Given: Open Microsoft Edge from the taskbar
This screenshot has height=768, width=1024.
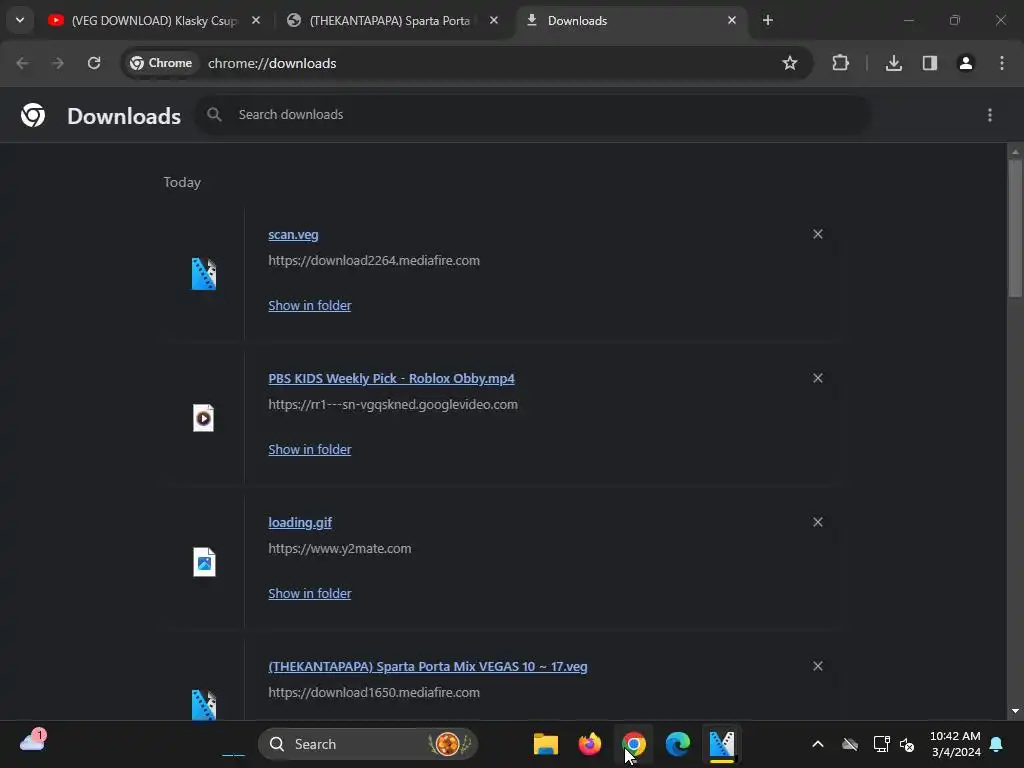Looking at the screenshot, I should tap(678, 744).
